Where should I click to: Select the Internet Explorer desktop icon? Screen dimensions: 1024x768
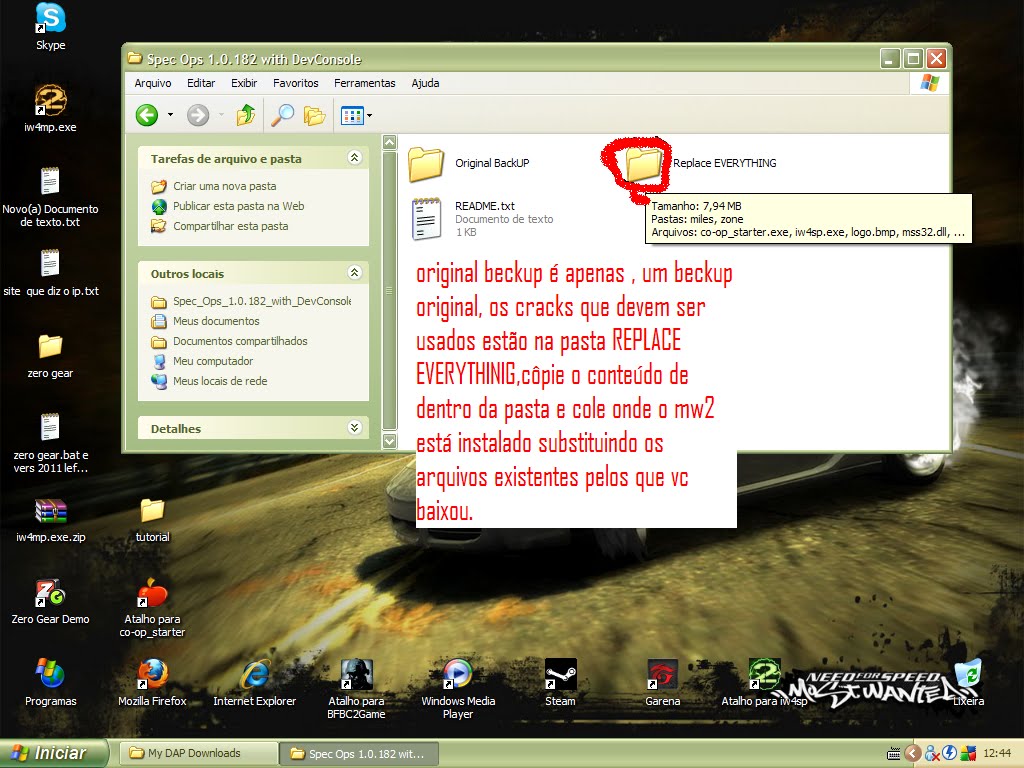(254, 683)
